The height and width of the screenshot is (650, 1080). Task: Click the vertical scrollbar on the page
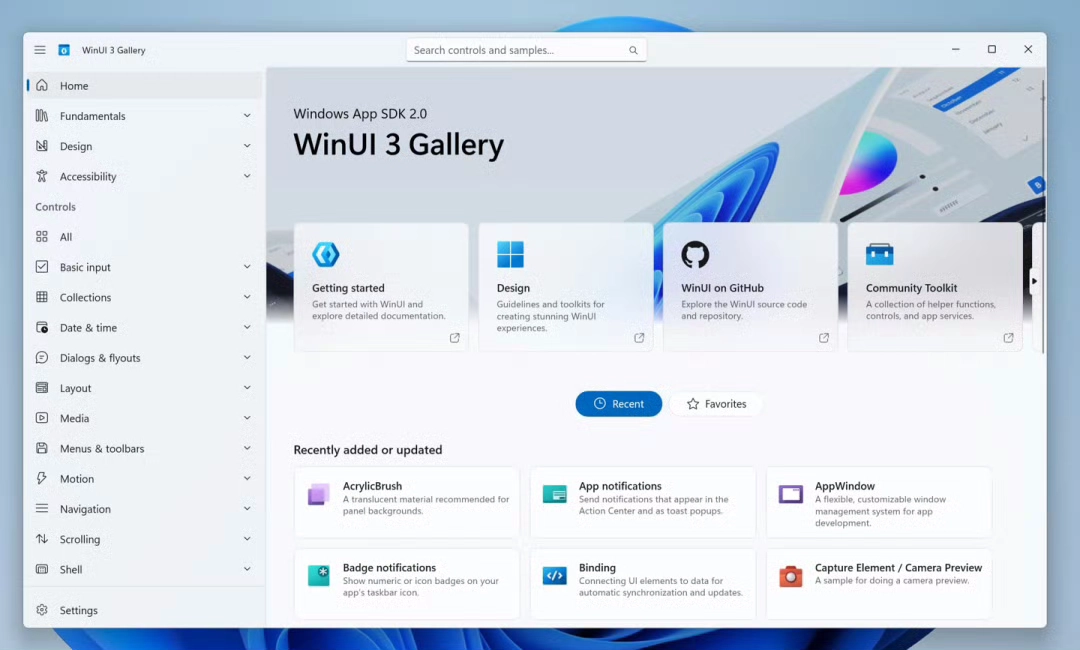click(1043, 217)
